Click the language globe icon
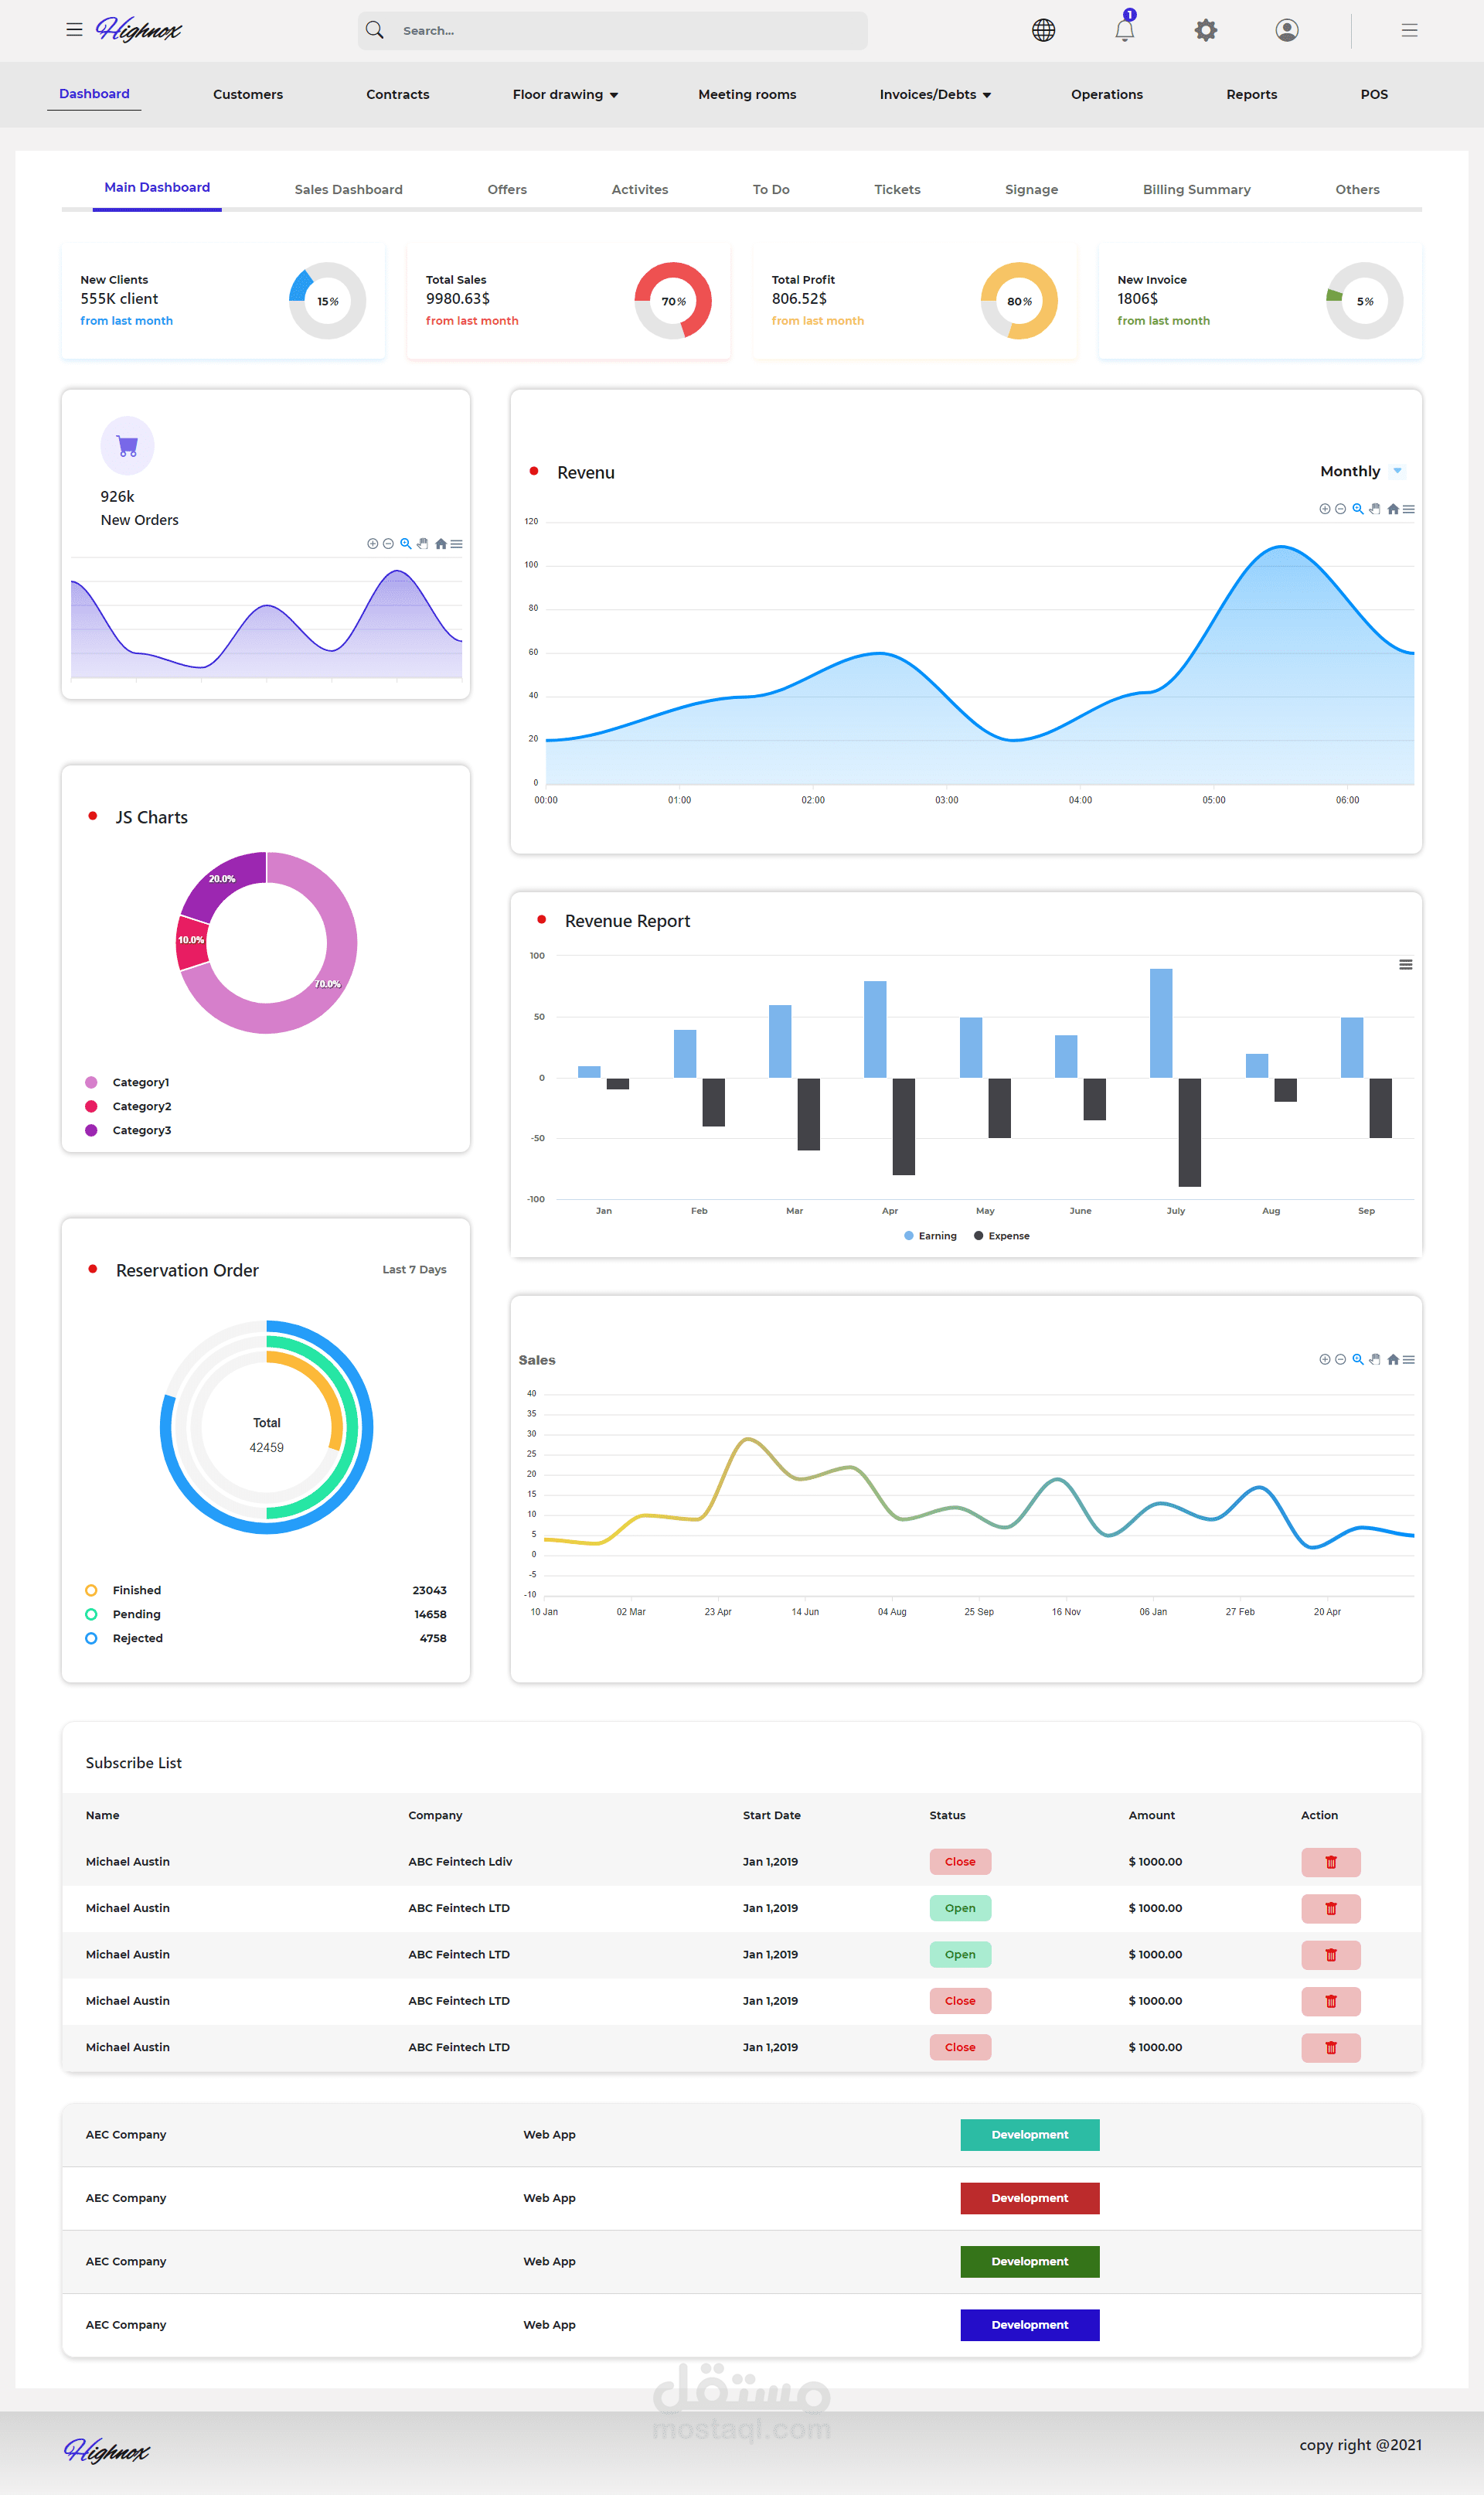1484x2495 pixels. click(1043, 30)
